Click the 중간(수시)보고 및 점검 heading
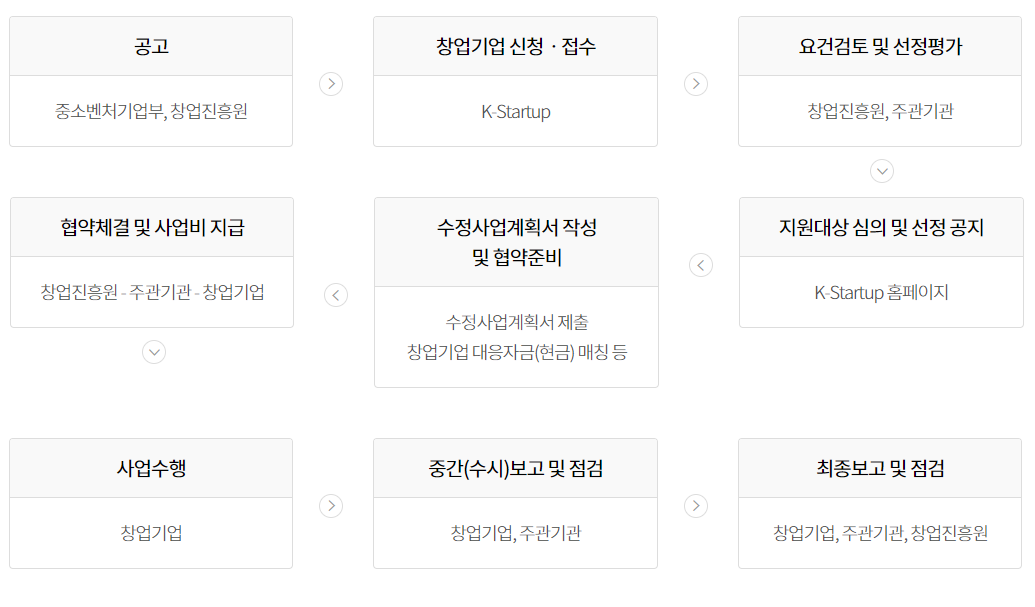 click(x=516, y=468)
